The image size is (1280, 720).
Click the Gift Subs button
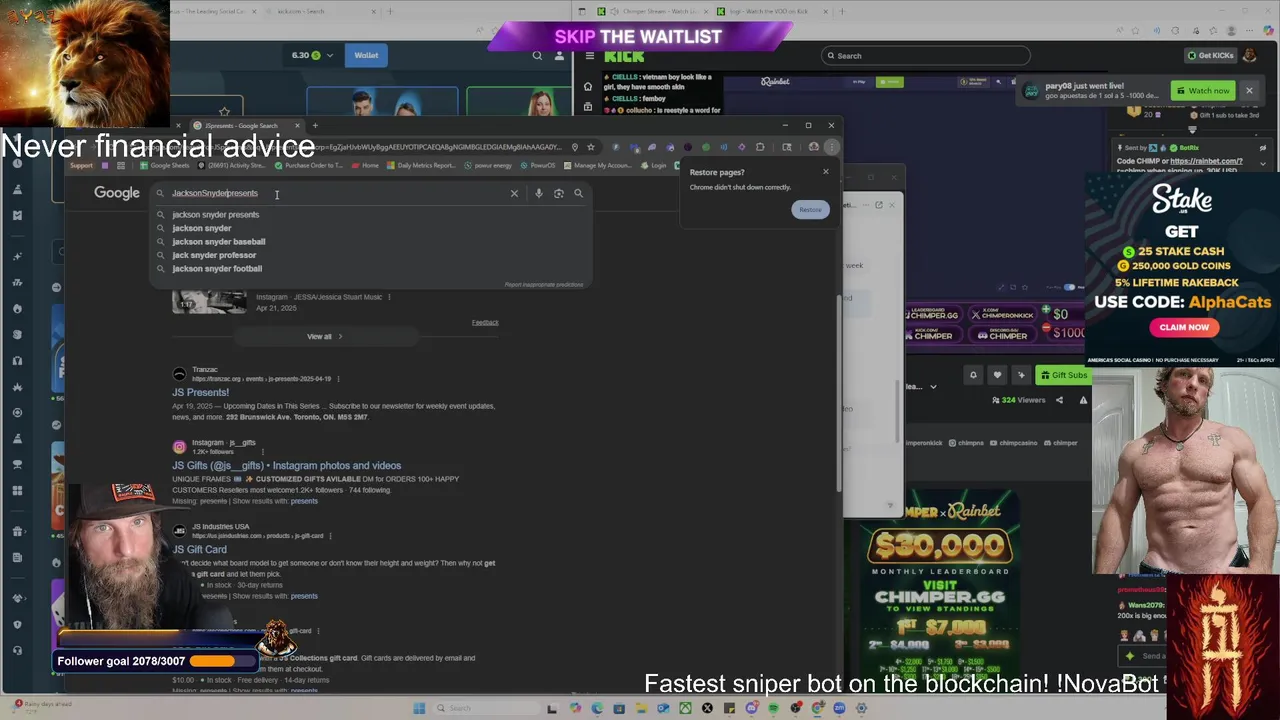click(x=1063, y=375)
